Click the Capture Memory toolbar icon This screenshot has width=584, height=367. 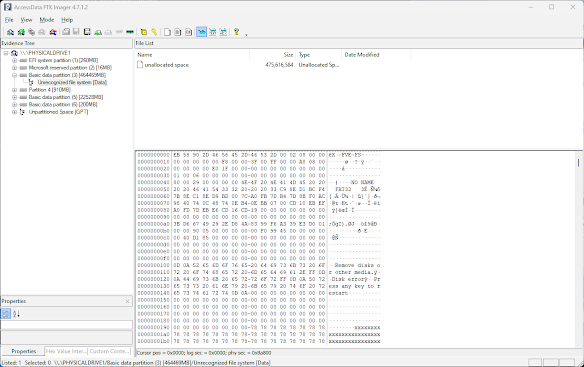click(130, 32)
